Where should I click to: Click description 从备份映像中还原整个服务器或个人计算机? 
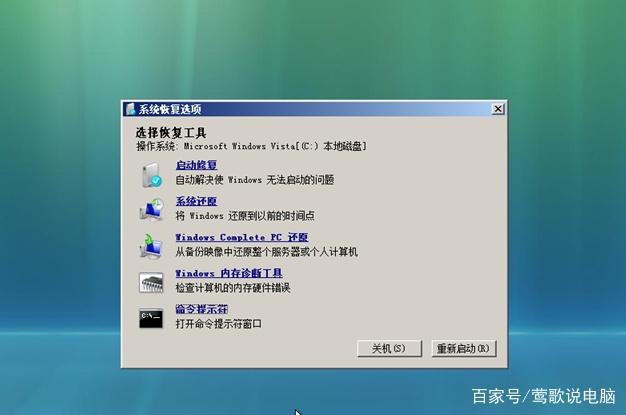[x=267, y=252]
